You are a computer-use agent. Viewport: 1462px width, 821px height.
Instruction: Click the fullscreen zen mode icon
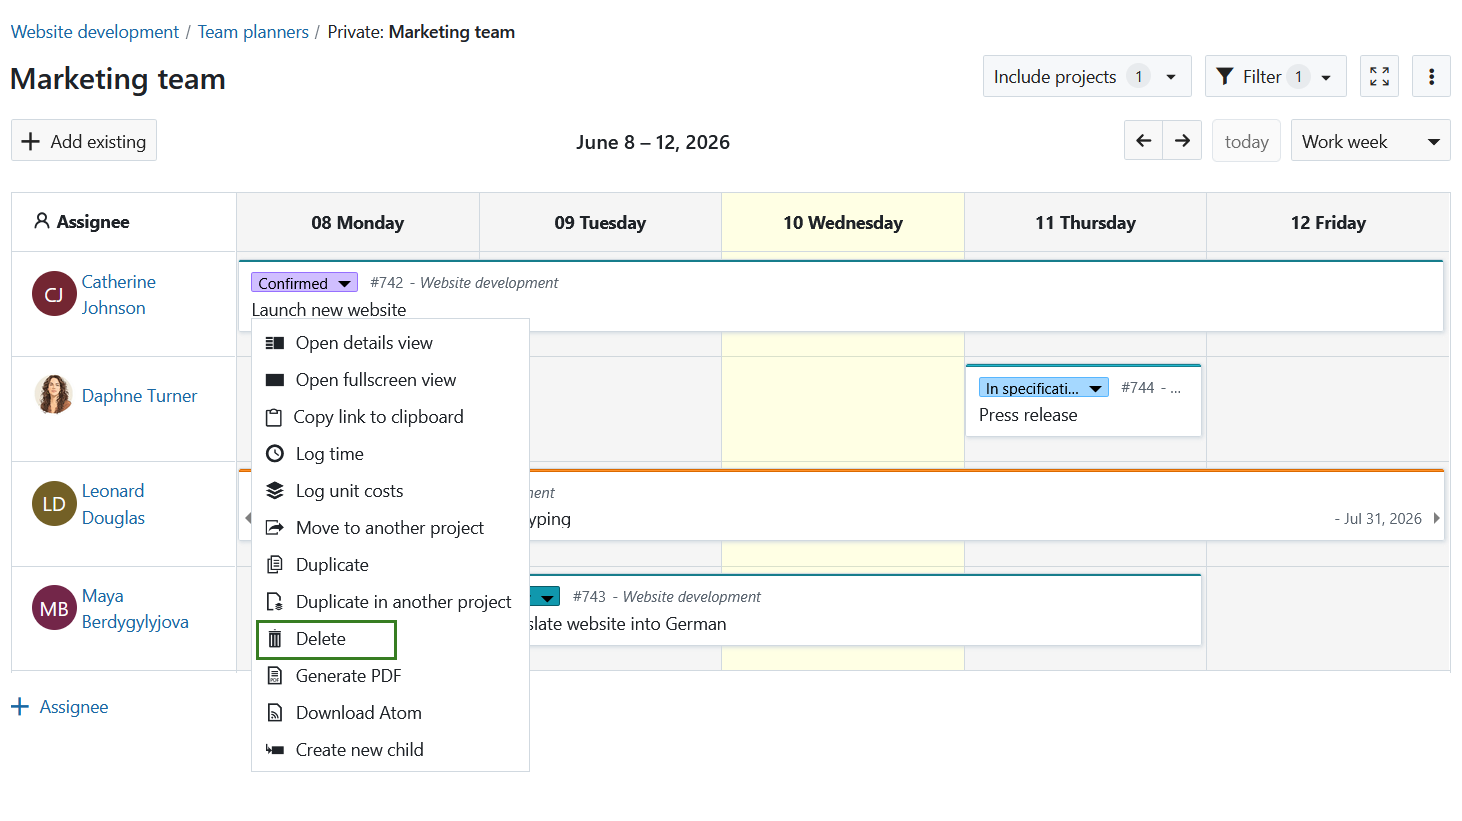point(1379,76)
